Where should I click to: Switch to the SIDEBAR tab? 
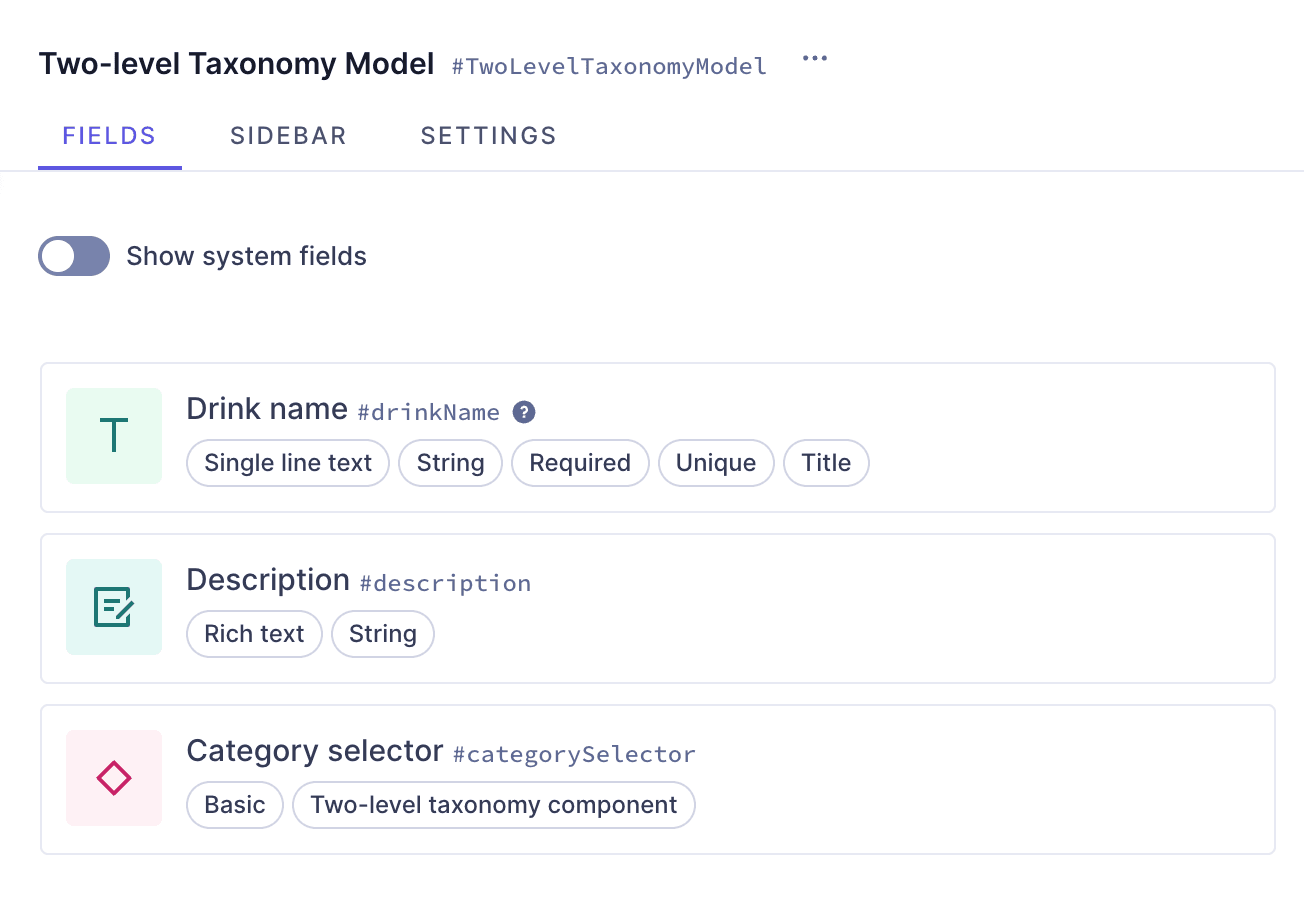click(288, 136)
